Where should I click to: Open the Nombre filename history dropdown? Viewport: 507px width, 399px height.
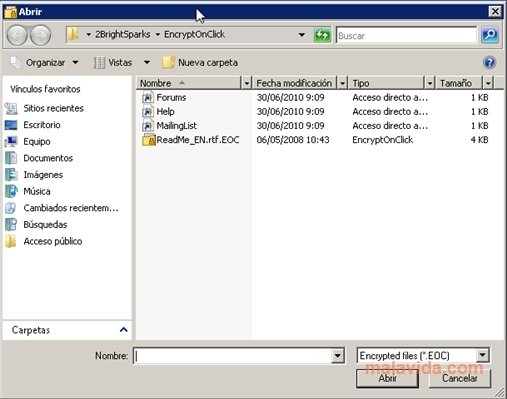(x=337, y=356)
